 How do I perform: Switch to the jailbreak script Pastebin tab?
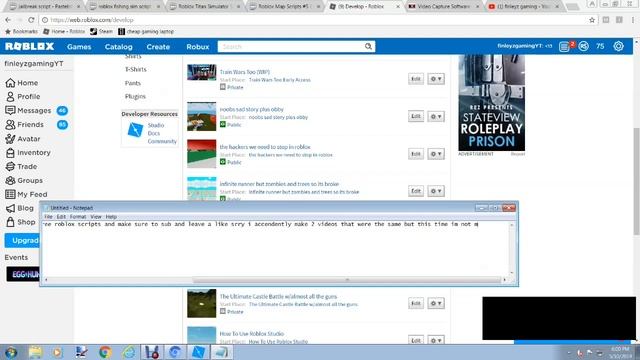45,7
